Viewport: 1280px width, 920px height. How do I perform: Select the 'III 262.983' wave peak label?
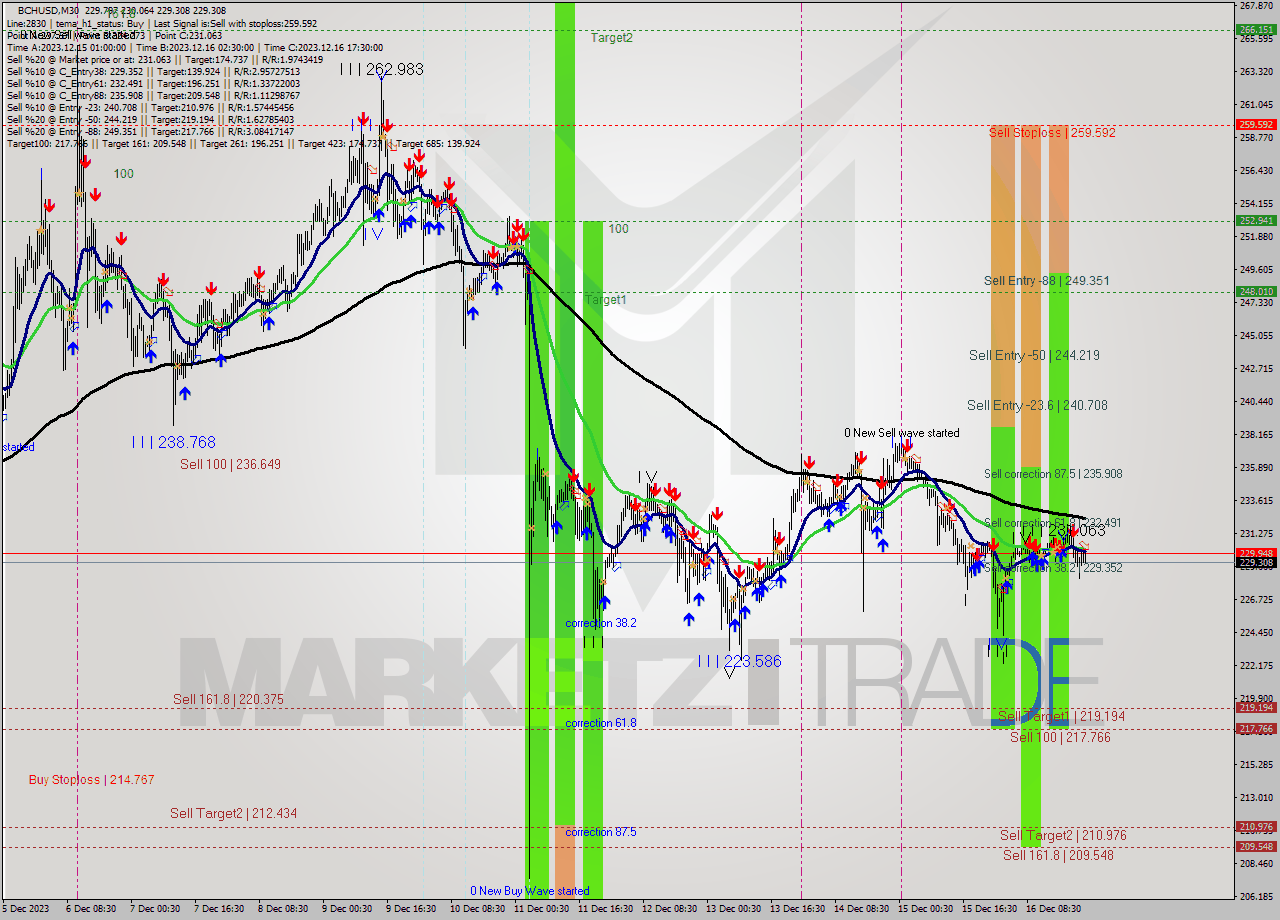click(381, 70)
